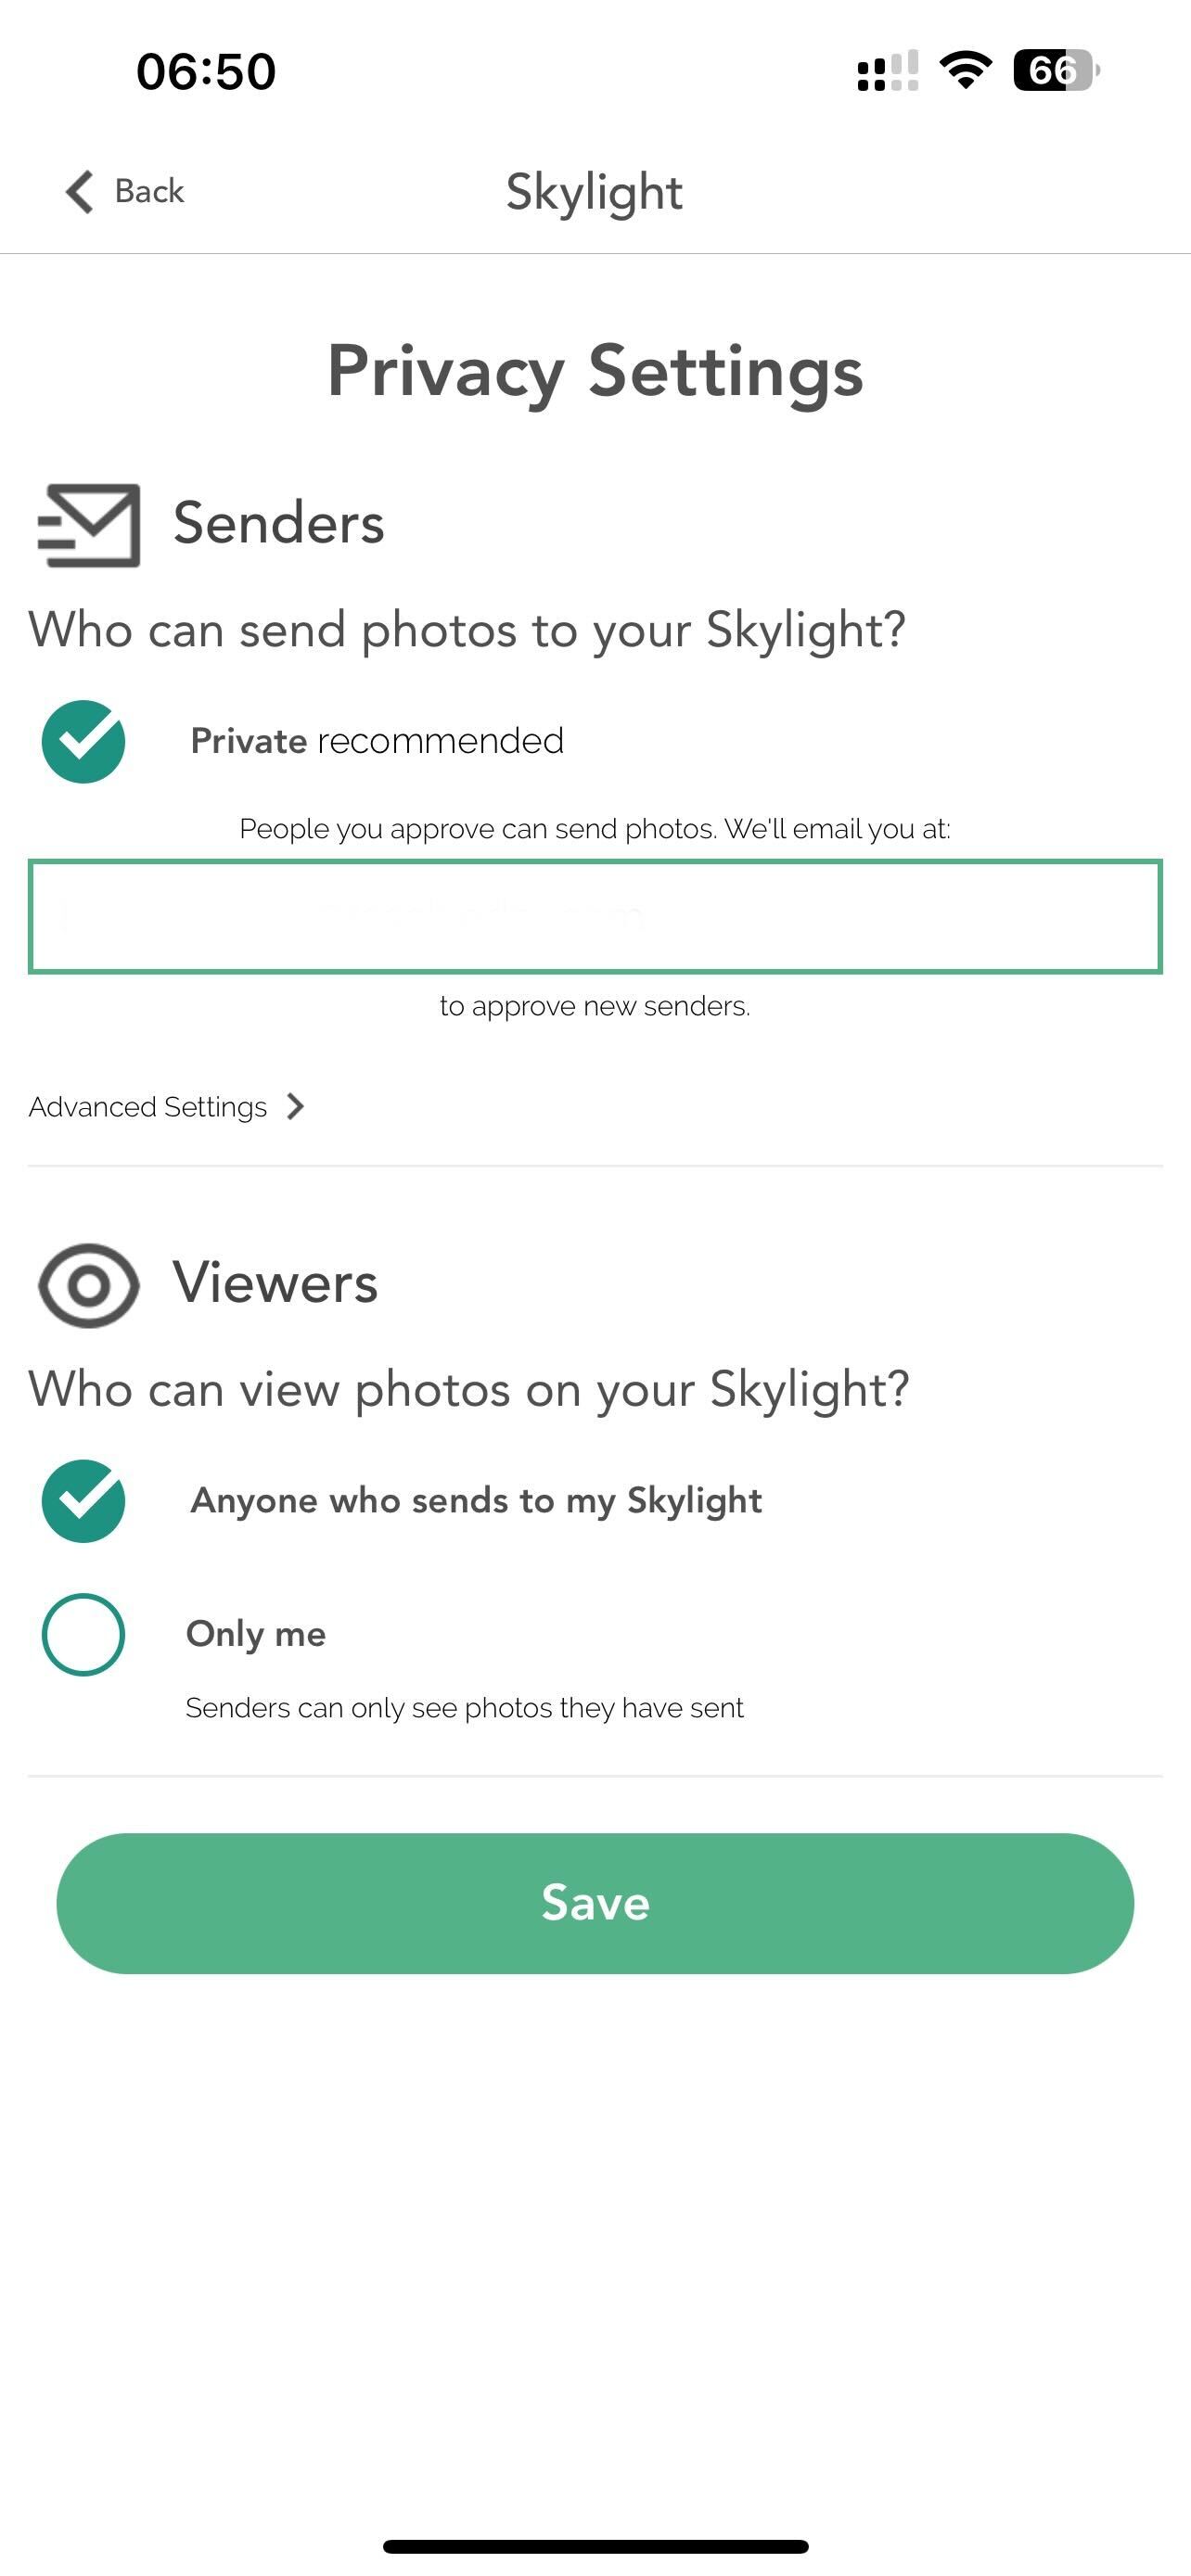Tap the Senders section heading

coord(278,523)
